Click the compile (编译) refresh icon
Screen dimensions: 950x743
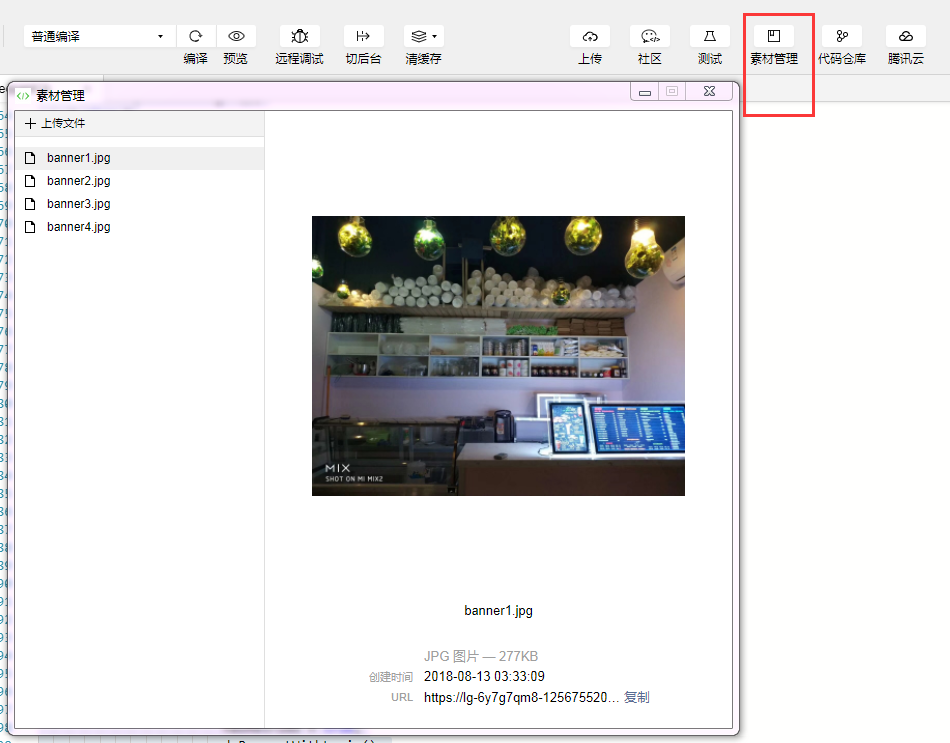[196, 36]
